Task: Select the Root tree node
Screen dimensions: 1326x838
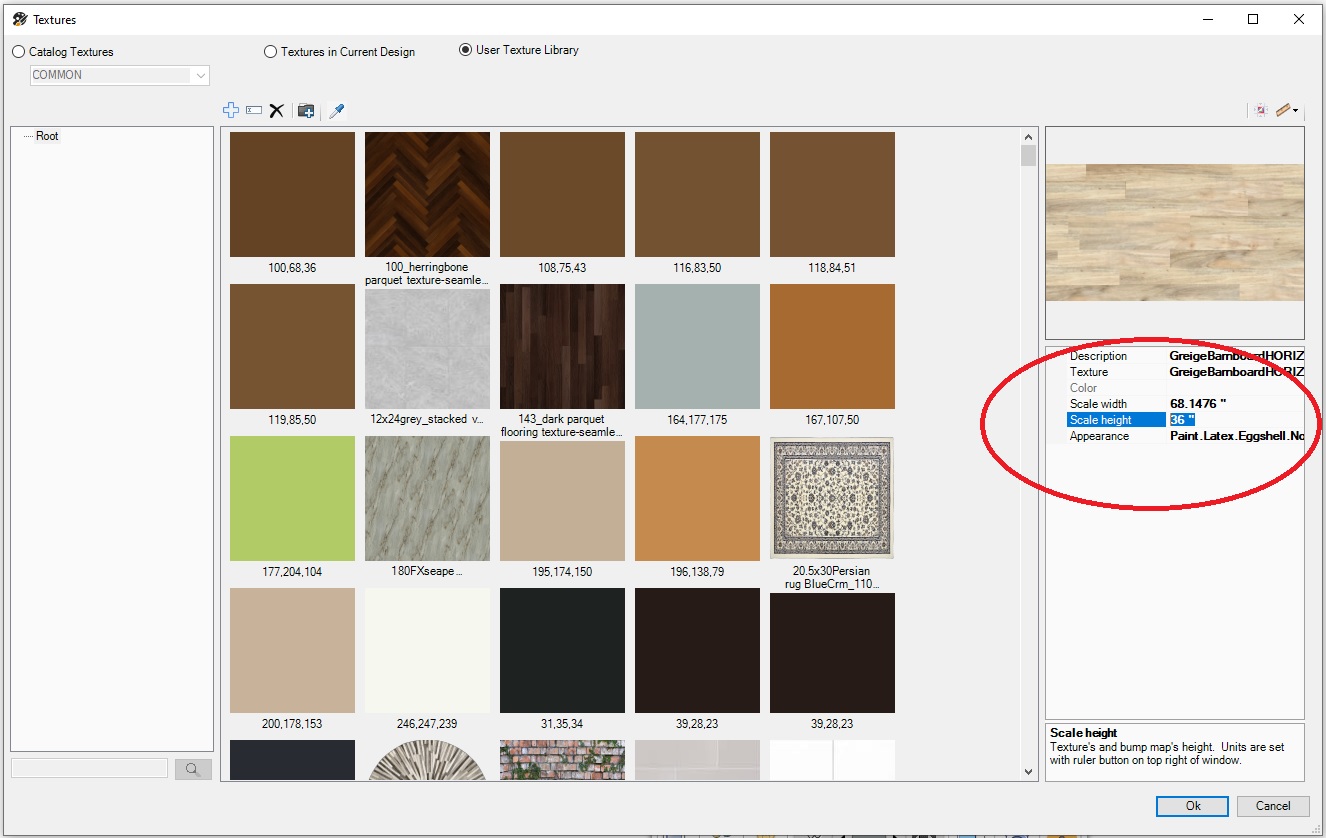Action: pyautogui.click(x=47, y=136)
